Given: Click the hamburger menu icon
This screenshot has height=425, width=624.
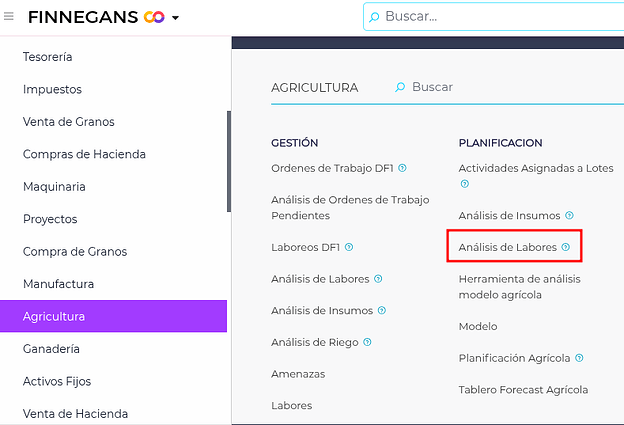Looking at the screenshot, I should (x=9, y=17).
